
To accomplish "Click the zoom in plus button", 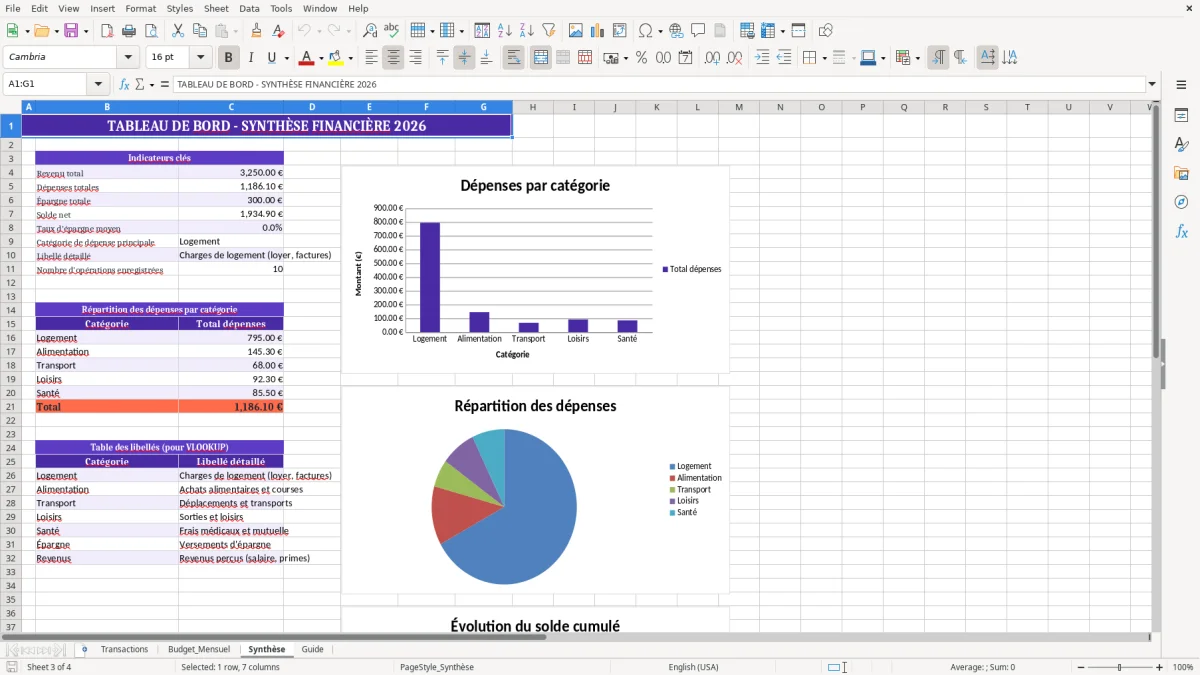I will pyautogui.click(x=1160, y=667).
